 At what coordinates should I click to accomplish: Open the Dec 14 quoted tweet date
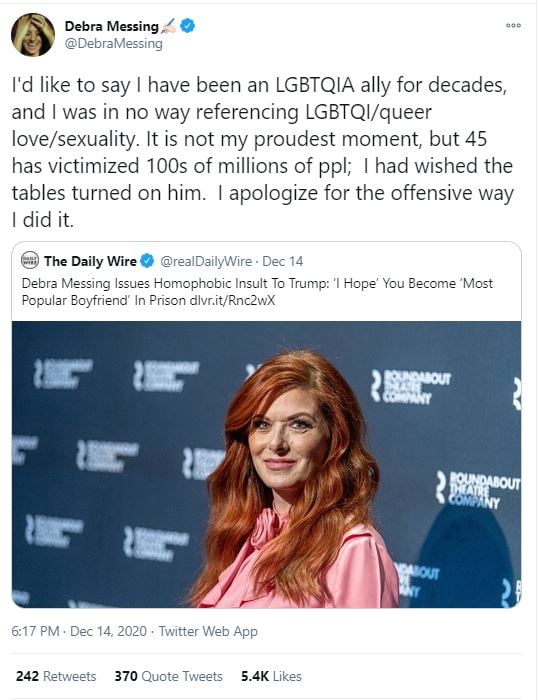coord(283,261)
